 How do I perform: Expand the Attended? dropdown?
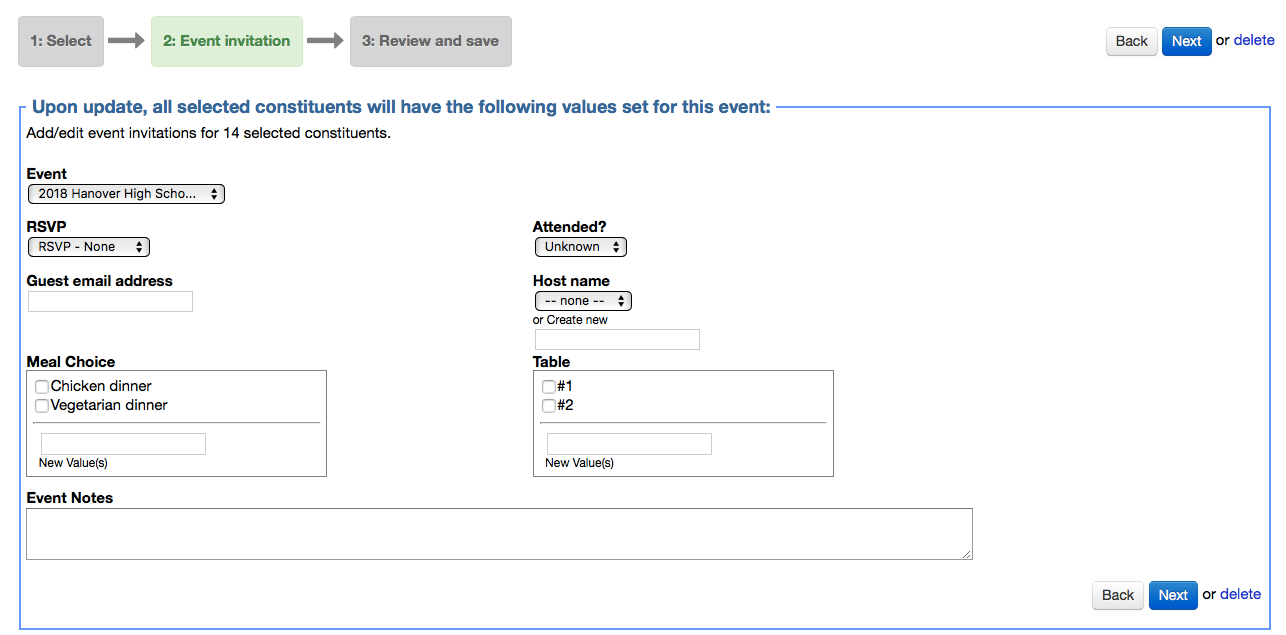580,247
